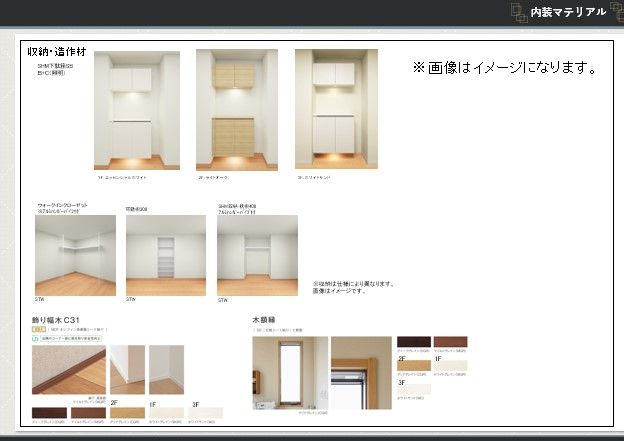The image size is (624, 441).
Task: Pick the 1F white 木額縁 swatch
Action: [x=450, y=366]
